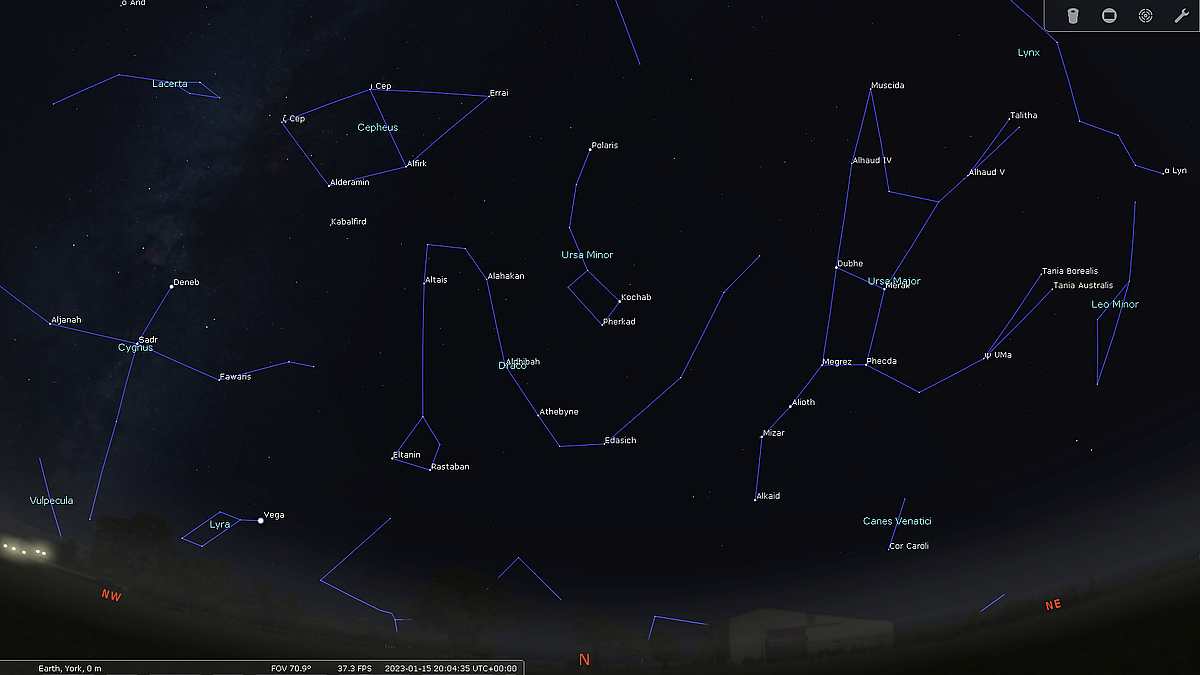Select the Pherkad star label
Image resolution: width=1200 pixels, height=675 pixels.
pyautogui.click(x=619, y=322)
